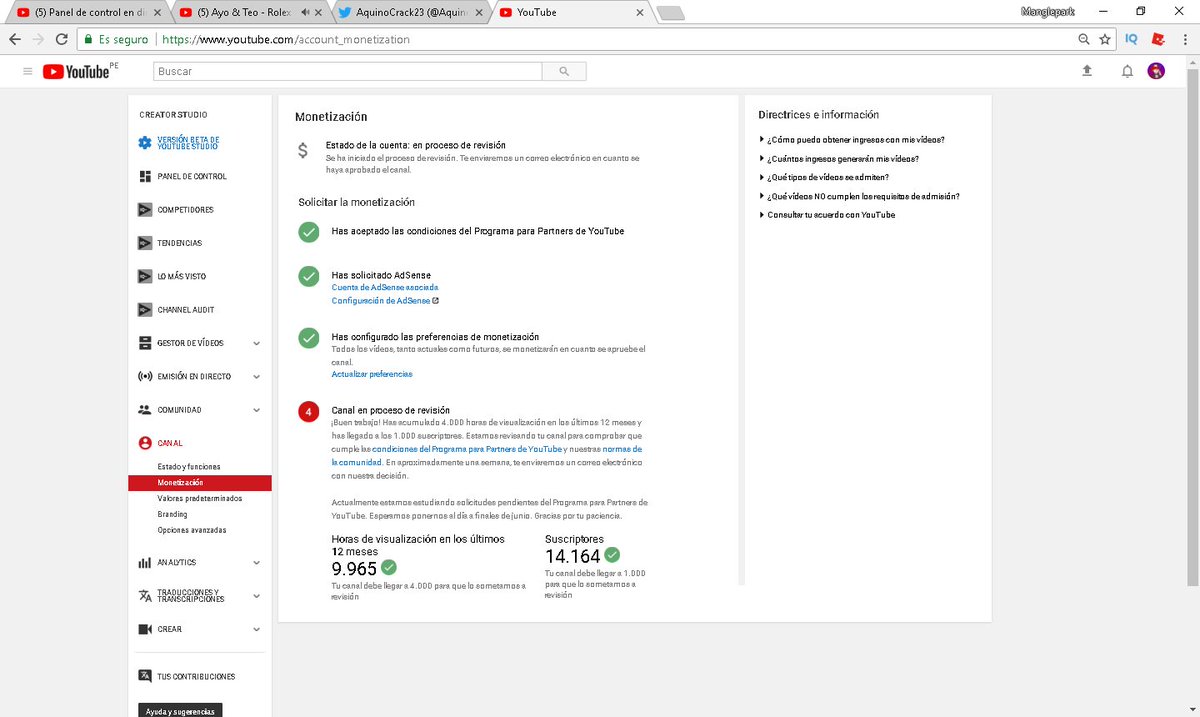Open the YouTube hamburger guide menu

[x=27, y=71]
